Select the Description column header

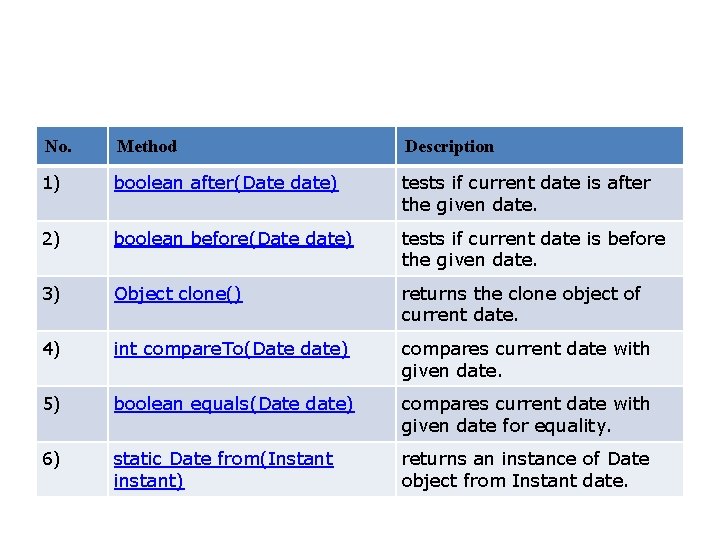click(449, 146)
